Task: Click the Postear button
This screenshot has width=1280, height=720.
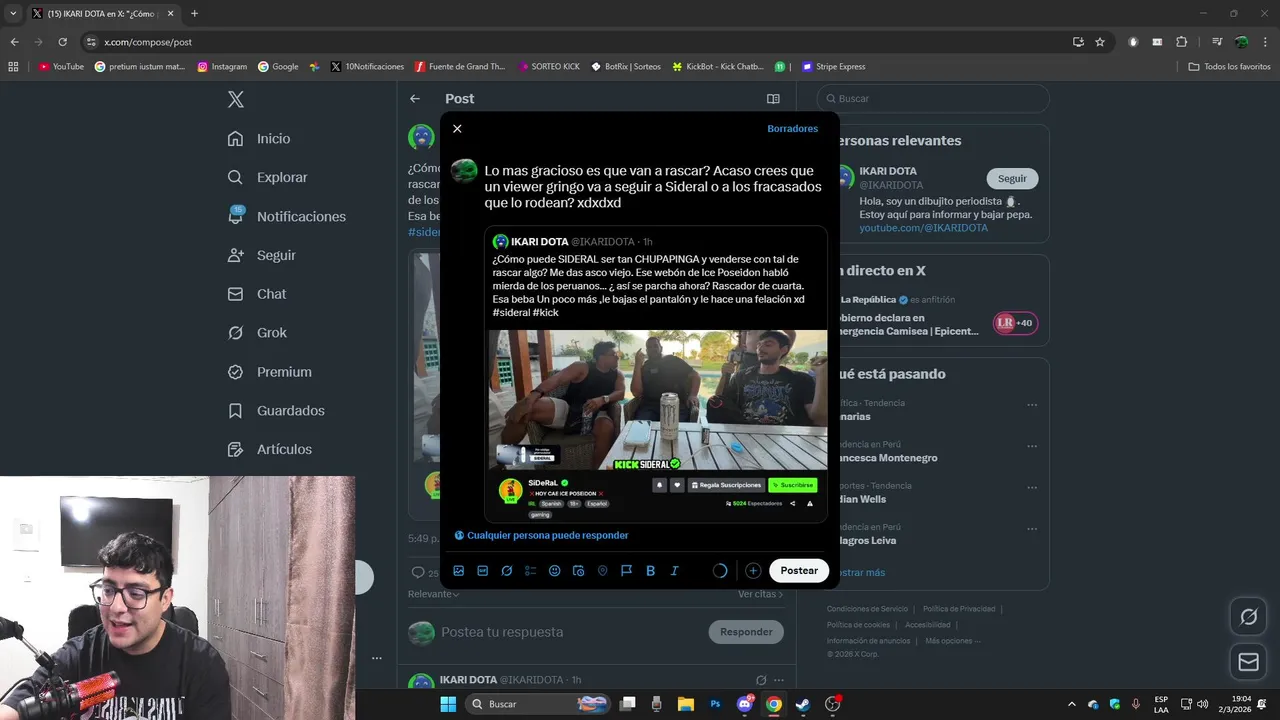Action: 799,571
